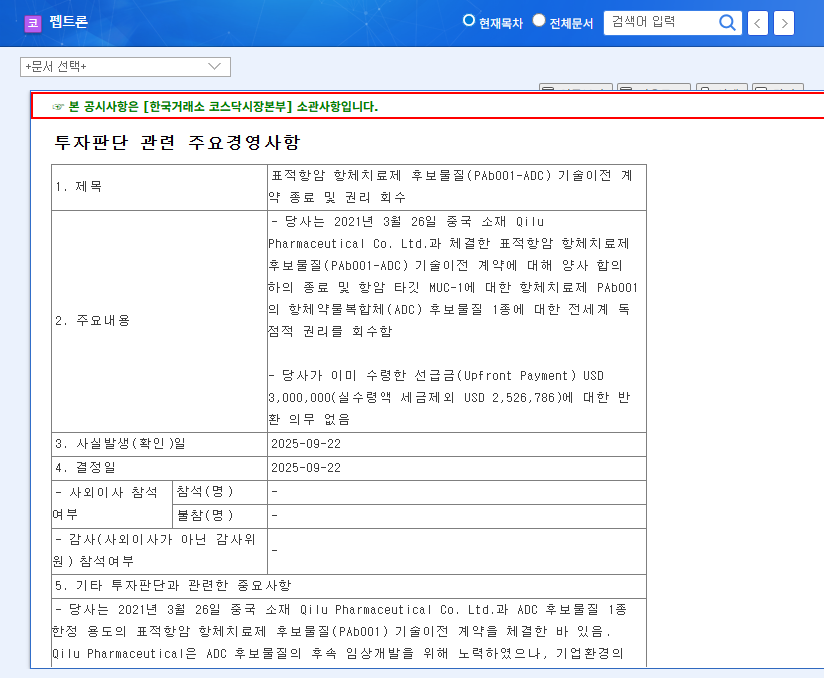Image resolution: width=824 pixels, height=678 pixels.
Task: Click the 2025-09-22 date in 결정일 row
Action: [306, 468]
